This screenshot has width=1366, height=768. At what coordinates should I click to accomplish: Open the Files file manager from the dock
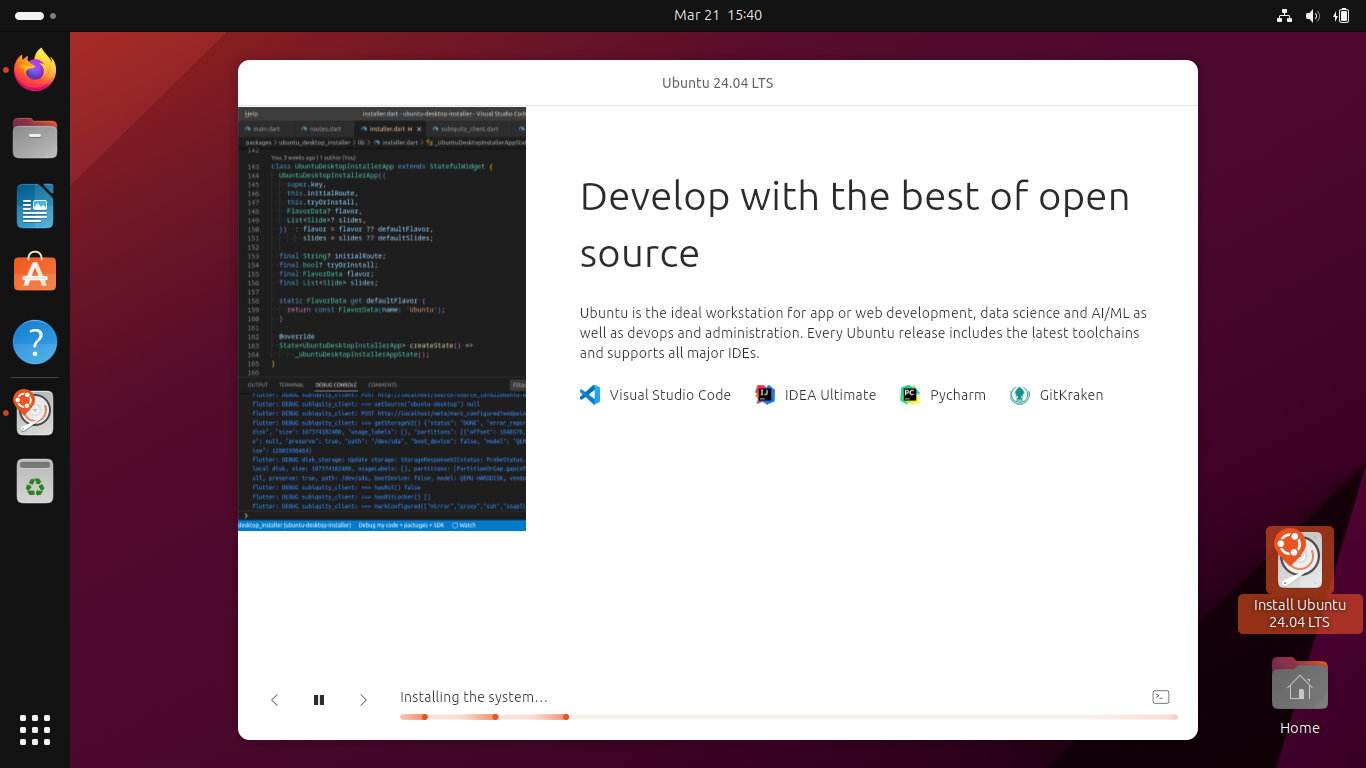coord(34,138)
